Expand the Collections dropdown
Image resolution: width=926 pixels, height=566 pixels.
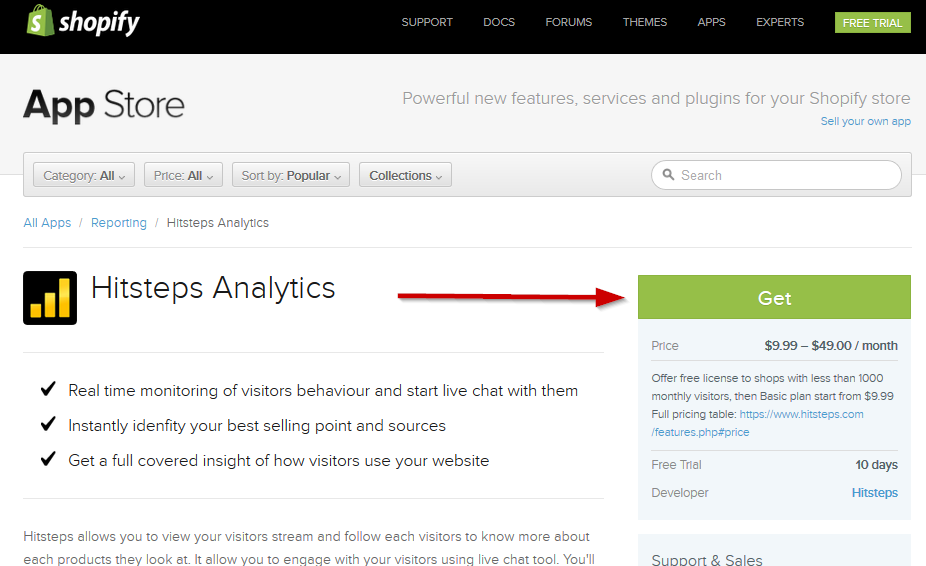pos(405,175)
